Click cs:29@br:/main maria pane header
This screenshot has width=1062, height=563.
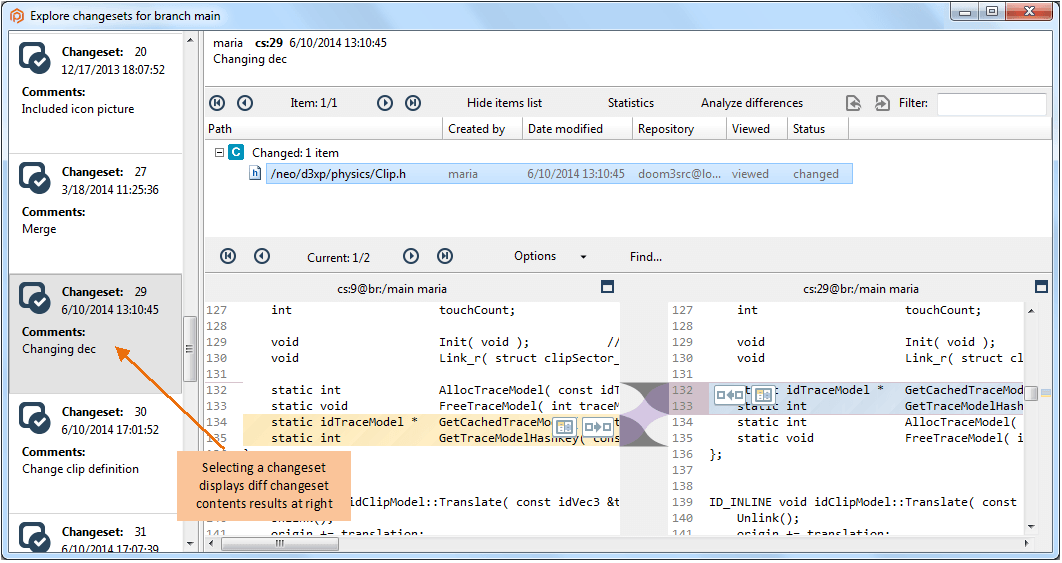tap(861, 289)
